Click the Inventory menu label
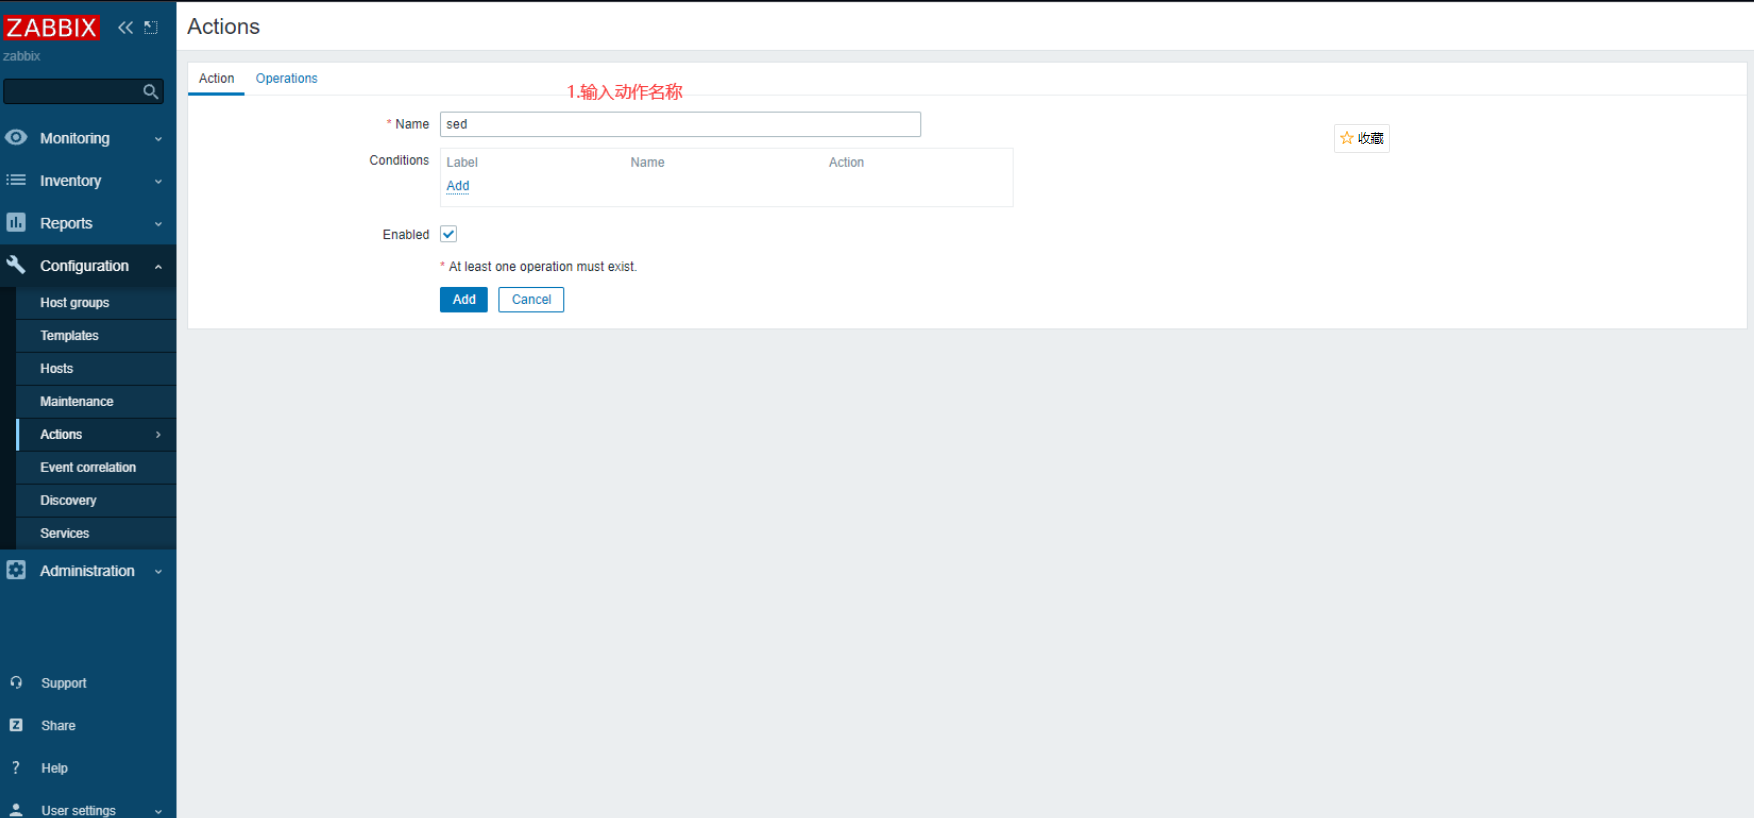The width and height of the screenshot is (1754, 818). [70, 181]
